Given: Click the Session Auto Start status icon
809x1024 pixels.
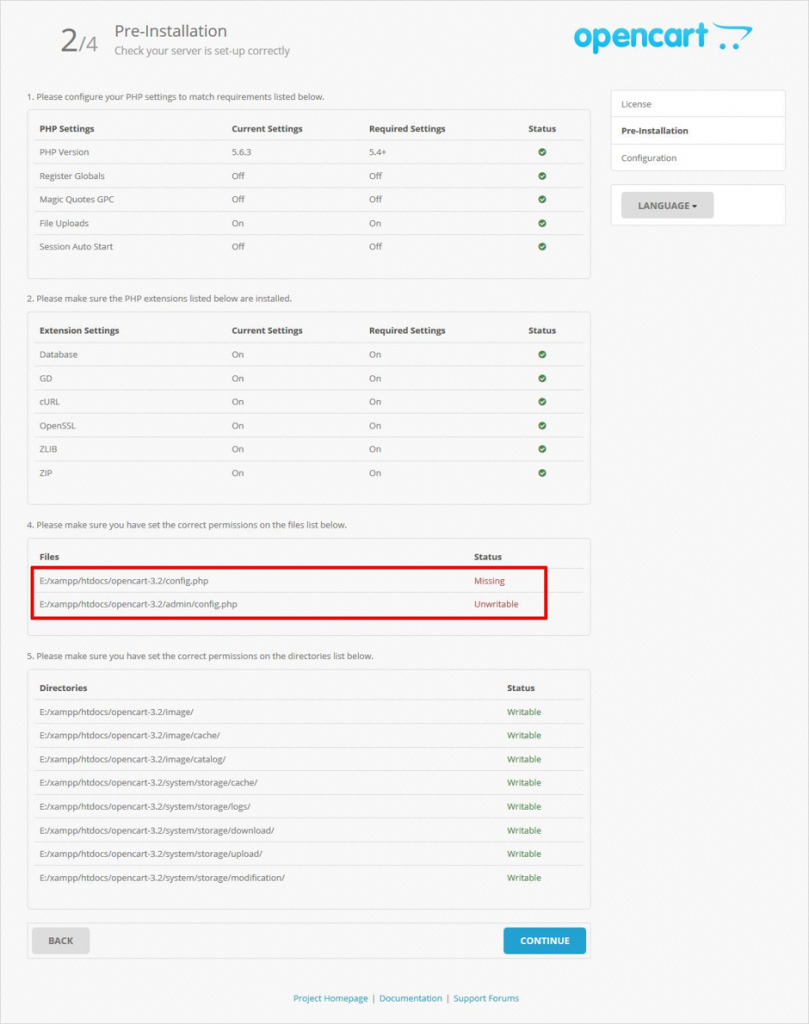Looking at the screenshot, I should [x=542, y=247].
